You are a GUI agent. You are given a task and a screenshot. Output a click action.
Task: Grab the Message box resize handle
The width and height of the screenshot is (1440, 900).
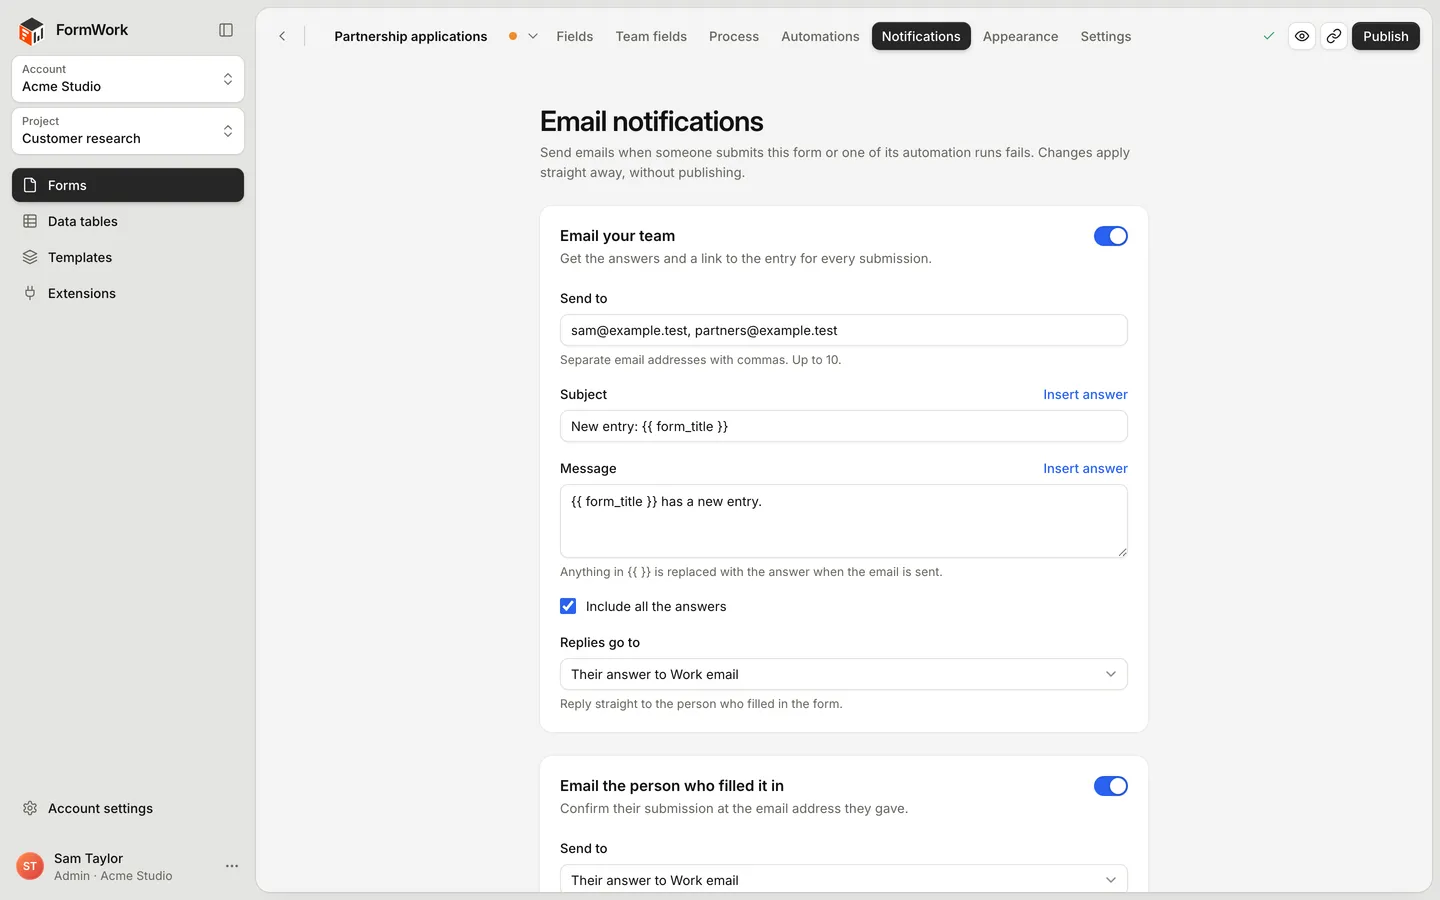(1122, 552)
